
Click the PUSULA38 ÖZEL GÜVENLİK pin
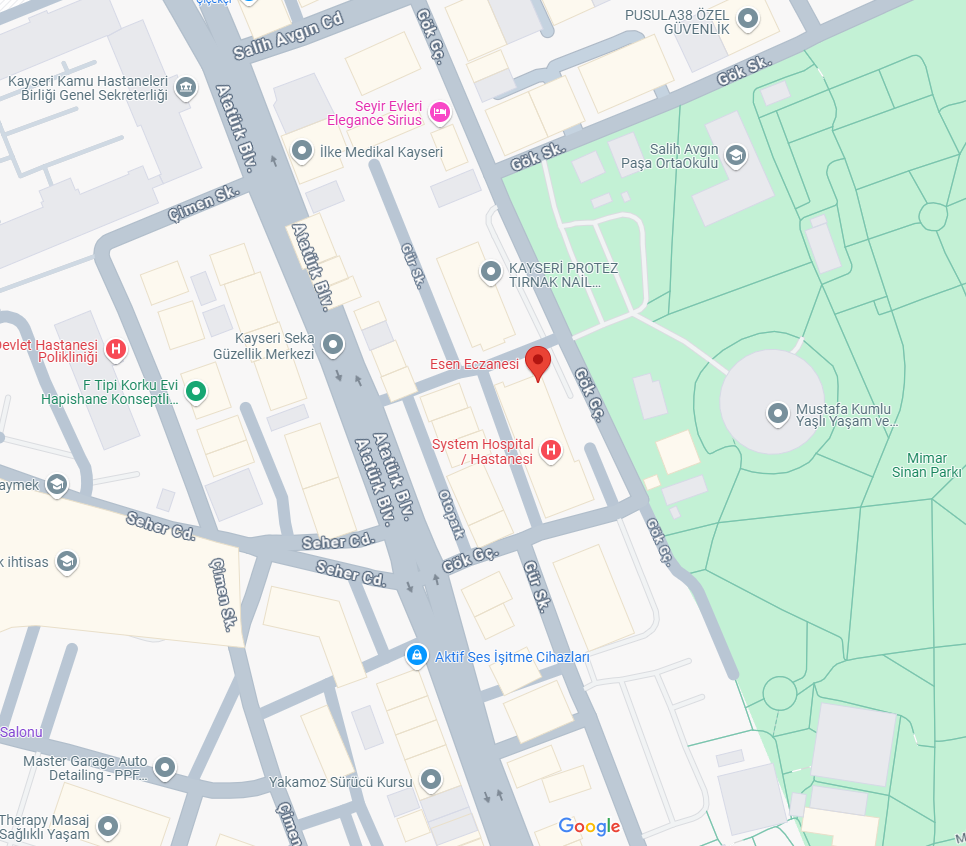[x=748, y=18]
